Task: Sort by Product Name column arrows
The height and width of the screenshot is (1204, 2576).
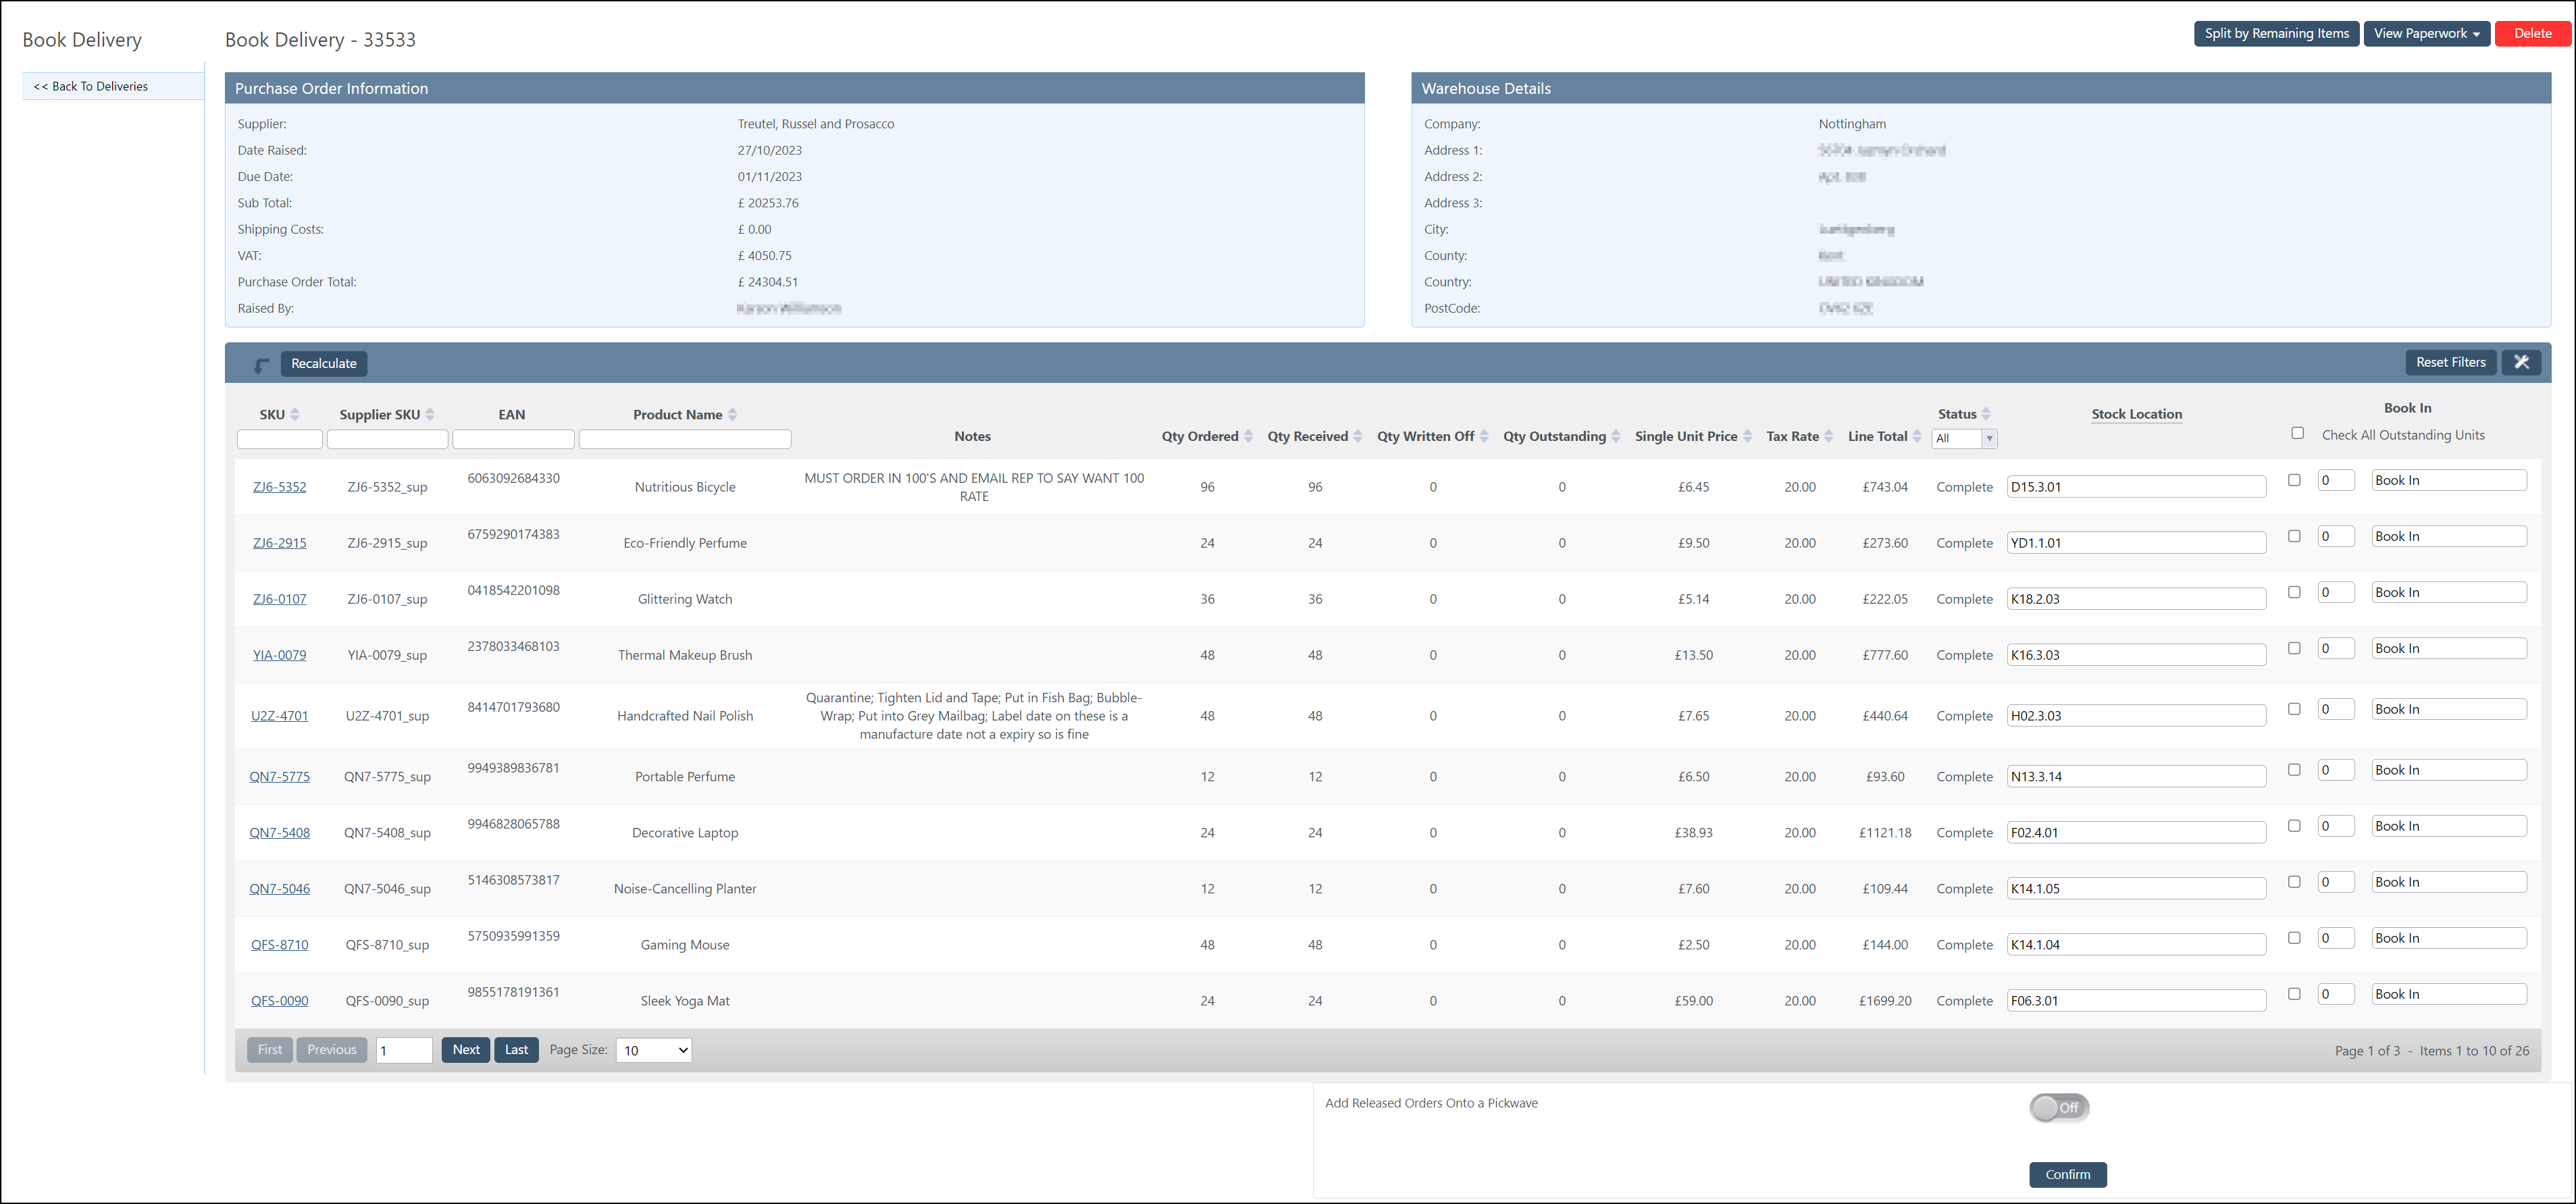Action: 732,414
